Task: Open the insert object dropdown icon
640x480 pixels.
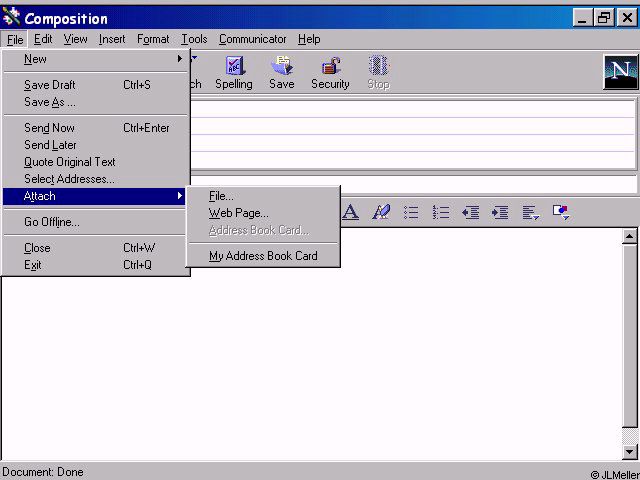Action: coord(561,212)
